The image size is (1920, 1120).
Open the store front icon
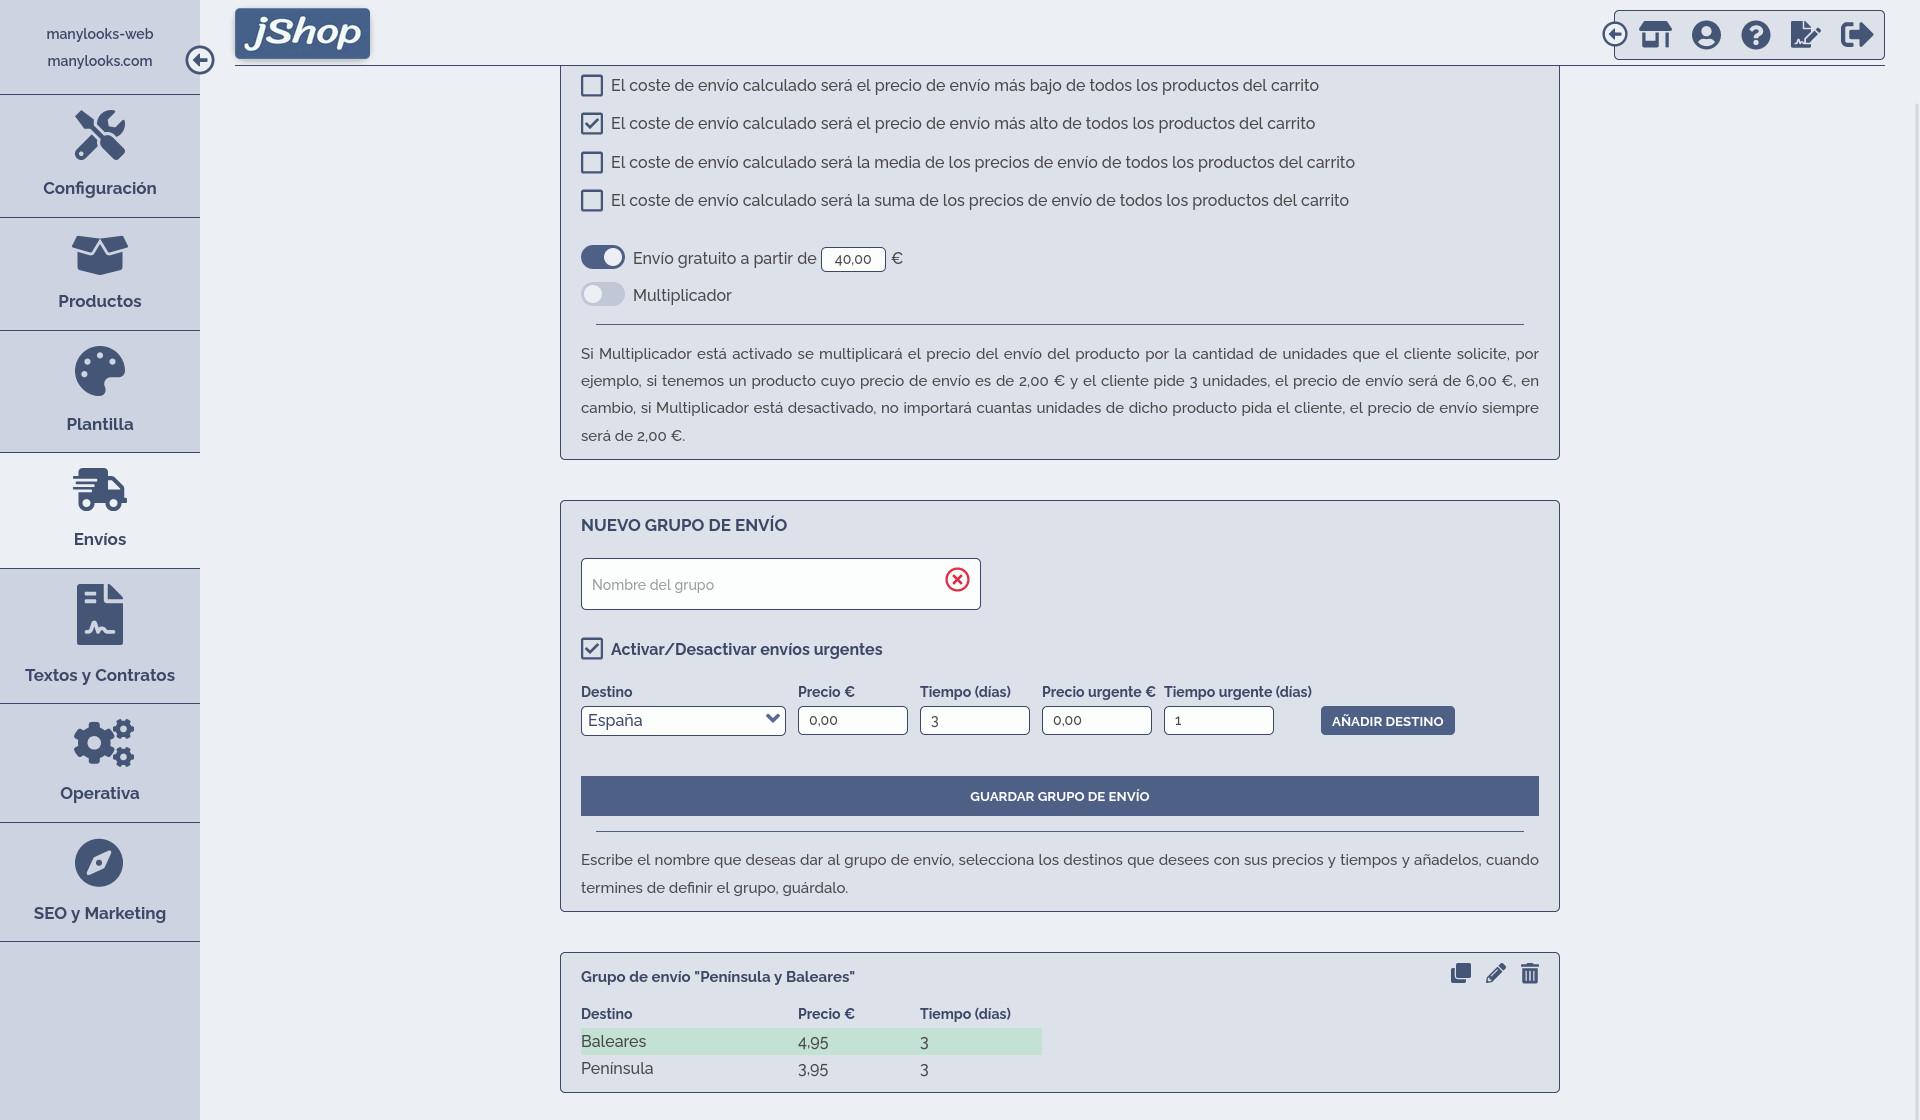pos(1656,35)
